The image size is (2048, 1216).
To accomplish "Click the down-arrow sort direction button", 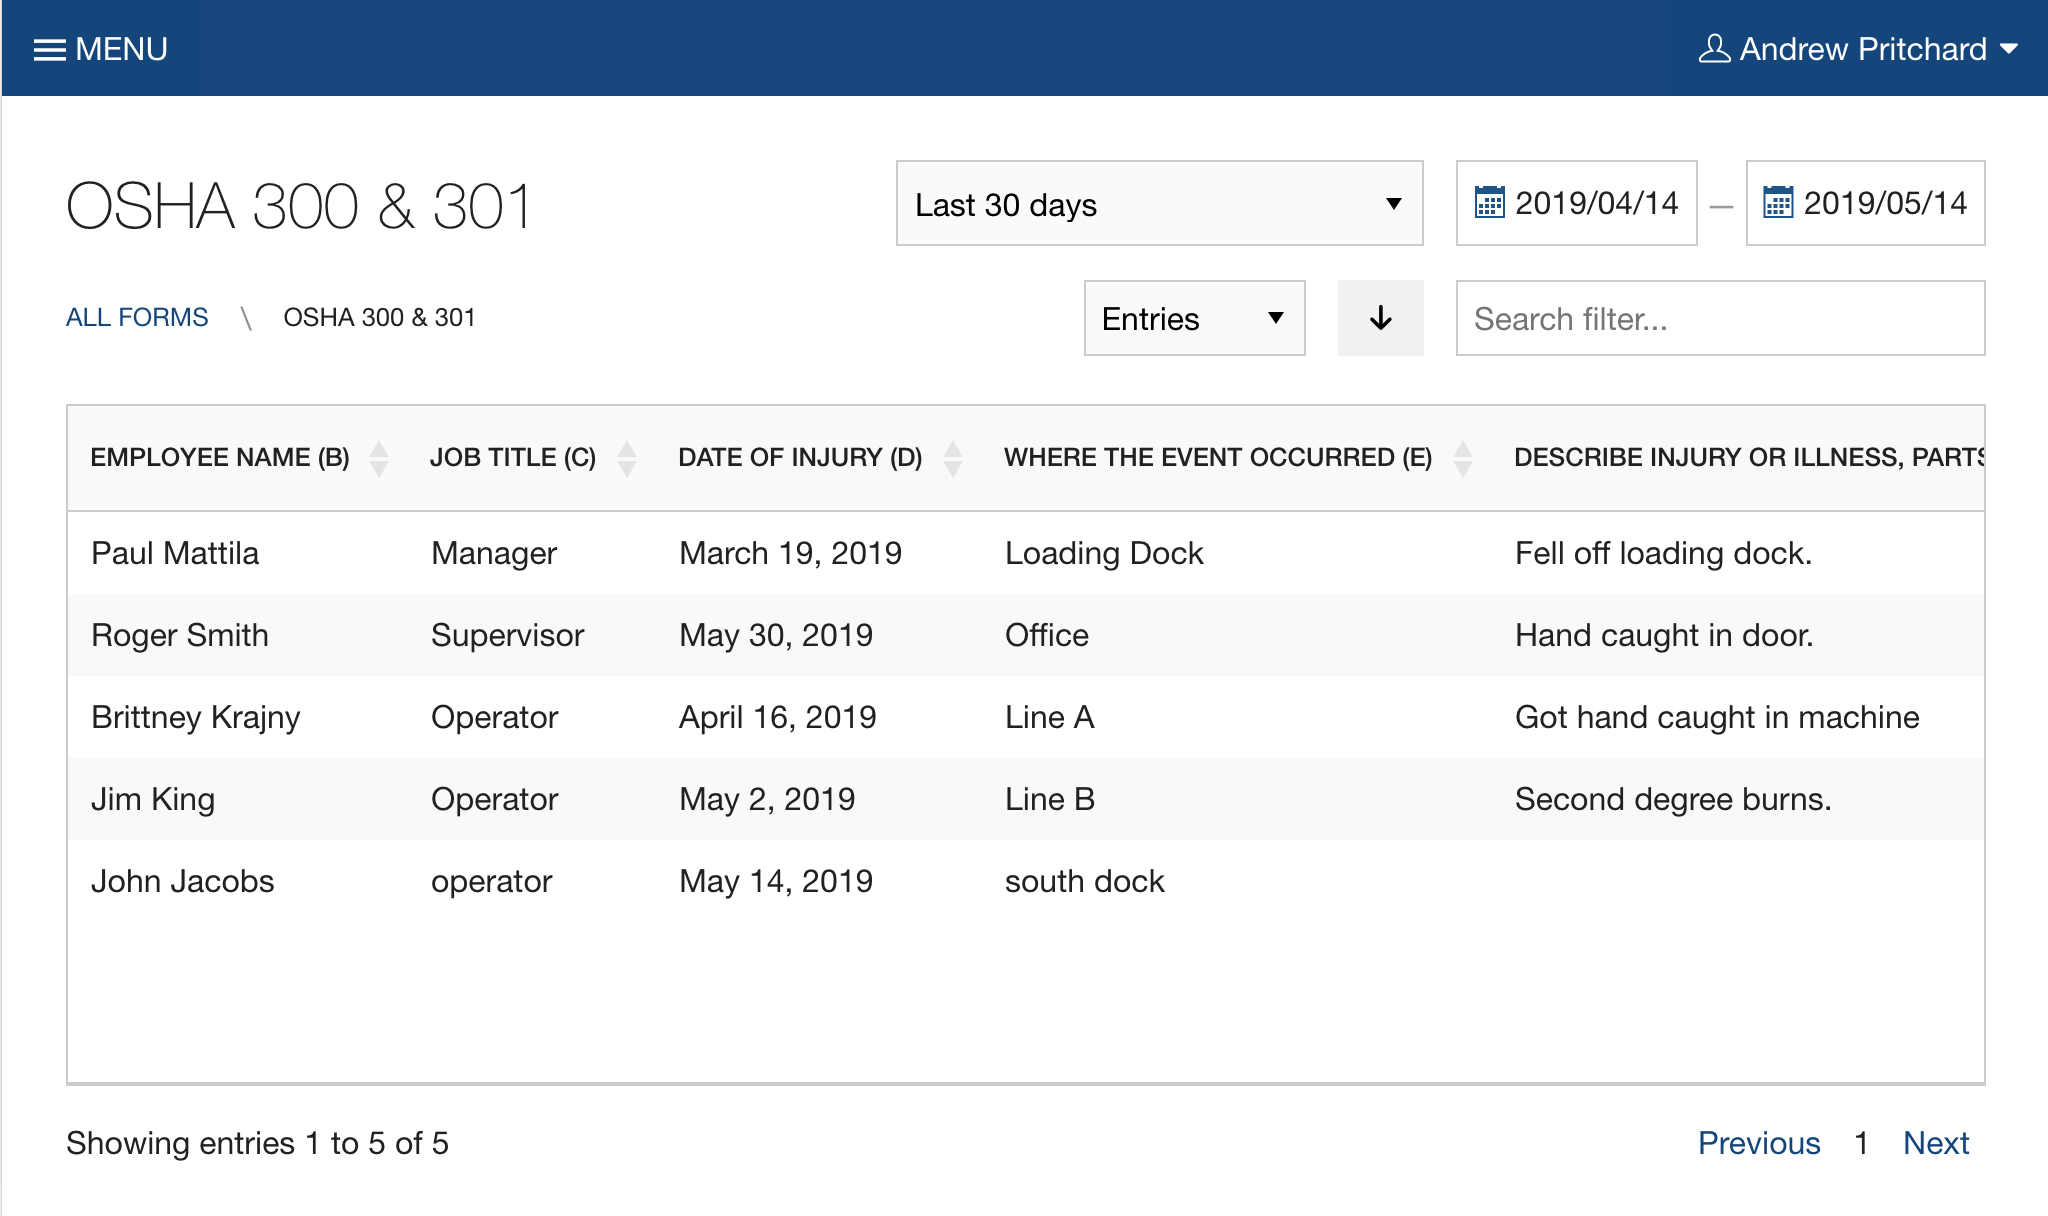I will tap(1380, 318).
